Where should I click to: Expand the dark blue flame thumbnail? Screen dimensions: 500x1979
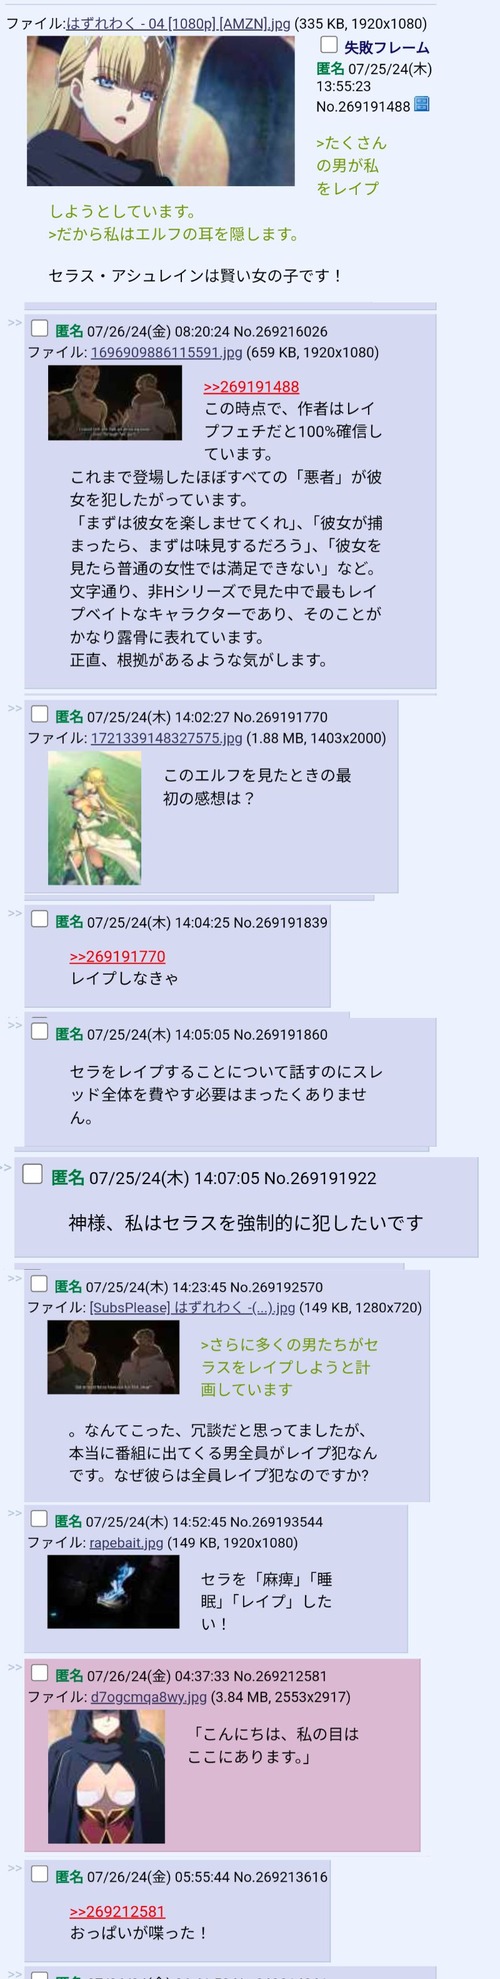click(x=113, y=1591)
